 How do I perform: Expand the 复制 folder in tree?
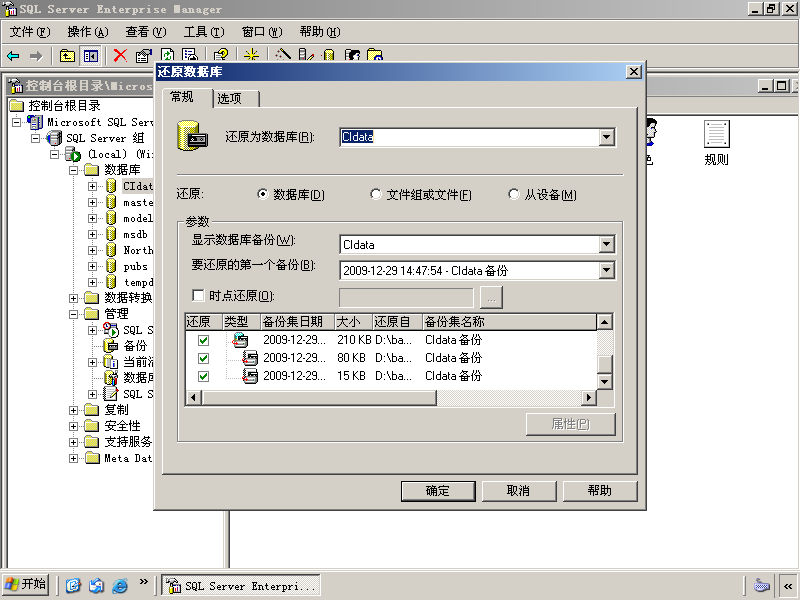[73, 410]
